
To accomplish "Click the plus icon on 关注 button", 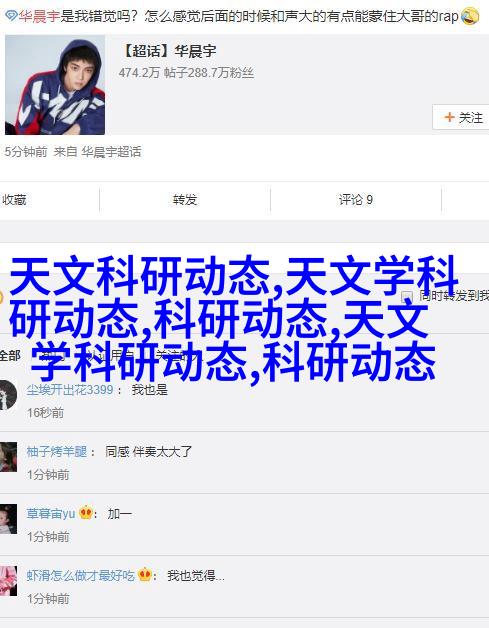I will (x=449, y=117).
